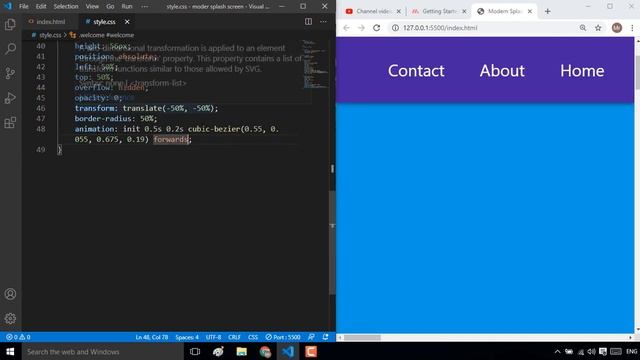This screenshot has width=640, height=360.
Task: Click Search the web and Windows box
Action: (102, 351)
